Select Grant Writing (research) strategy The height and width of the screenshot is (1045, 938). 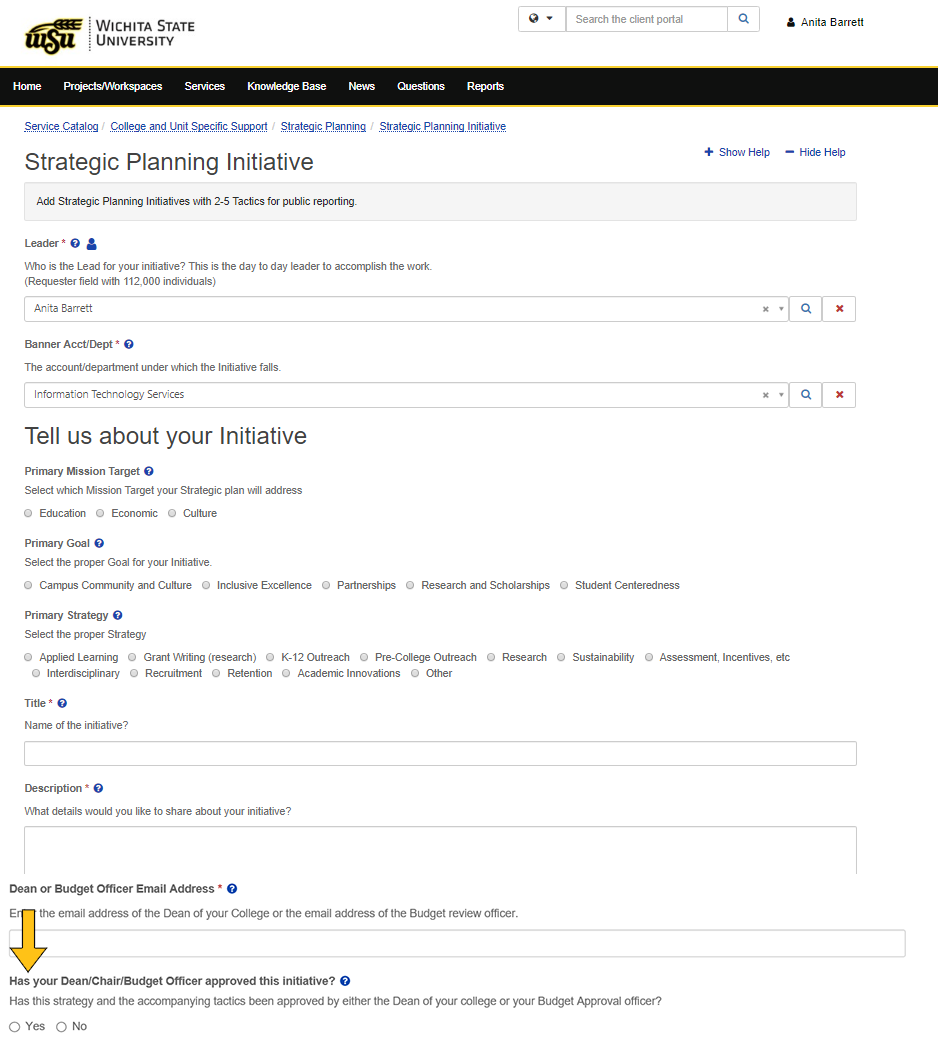click(132, 657)
